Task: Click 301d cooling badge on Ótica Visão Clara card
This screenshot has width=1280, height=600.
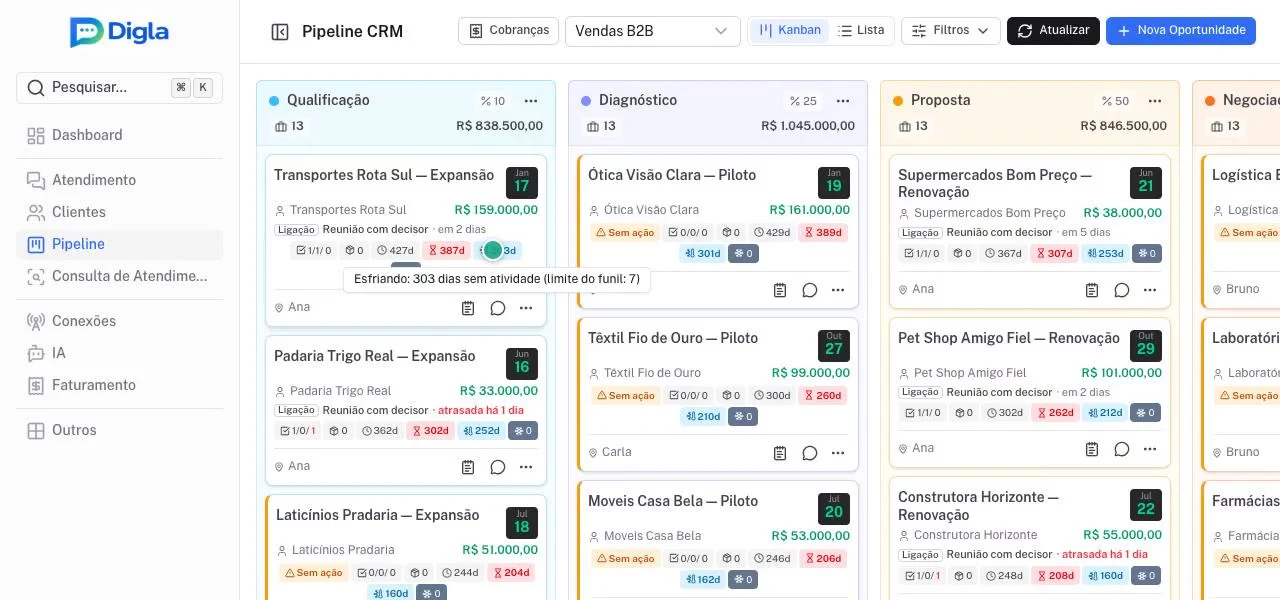Action: (703, 254)
